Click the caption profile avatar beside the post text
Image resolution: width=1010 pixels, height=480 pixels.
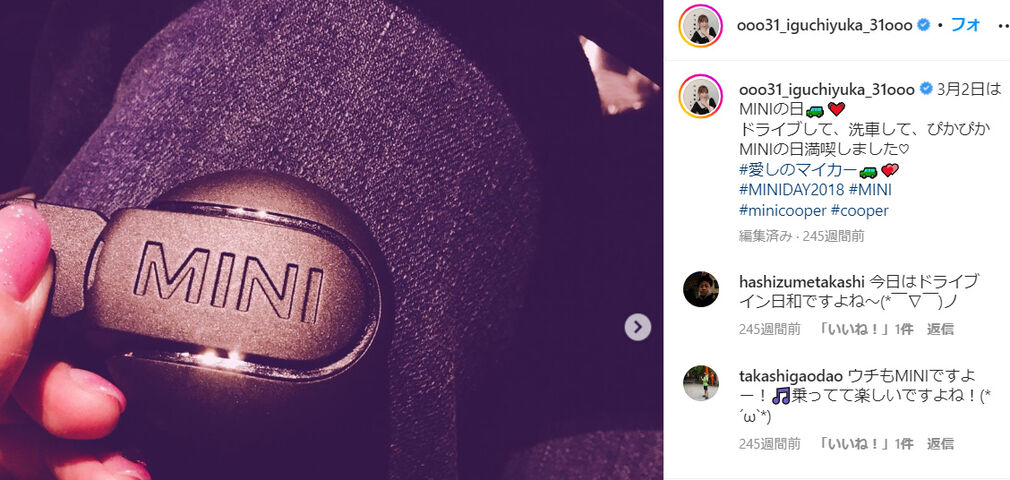701,96
